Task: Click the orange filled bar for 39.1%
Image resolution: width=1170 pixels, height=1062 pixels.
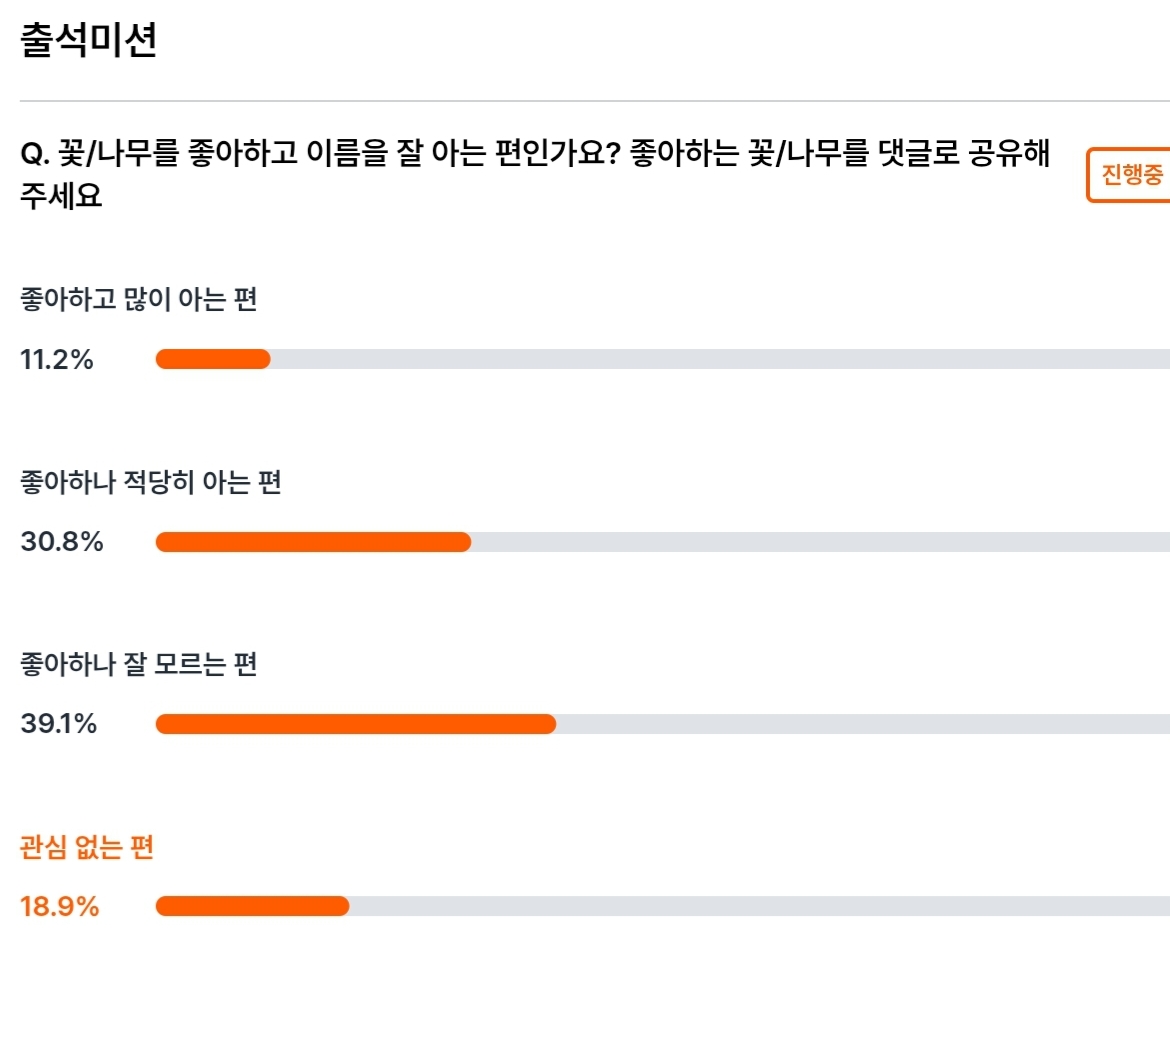Action: [356, 724]
